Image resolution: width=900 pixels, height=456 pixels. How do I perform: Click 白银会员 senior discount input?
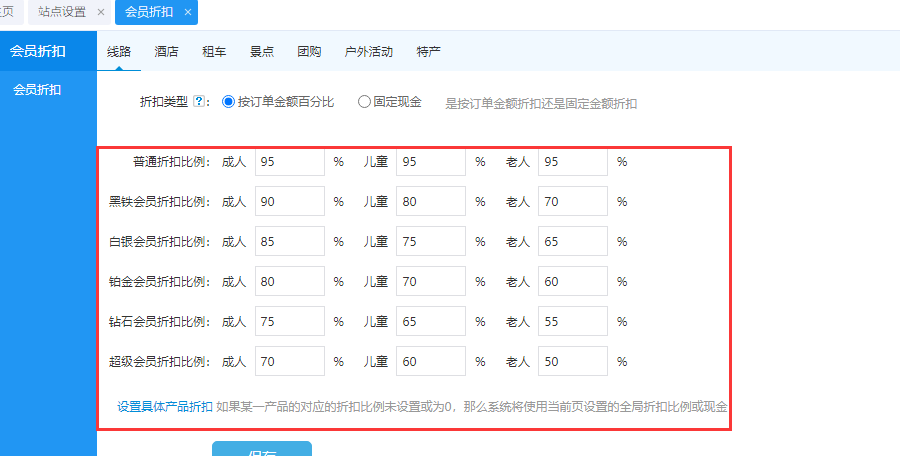coord(572,241)
